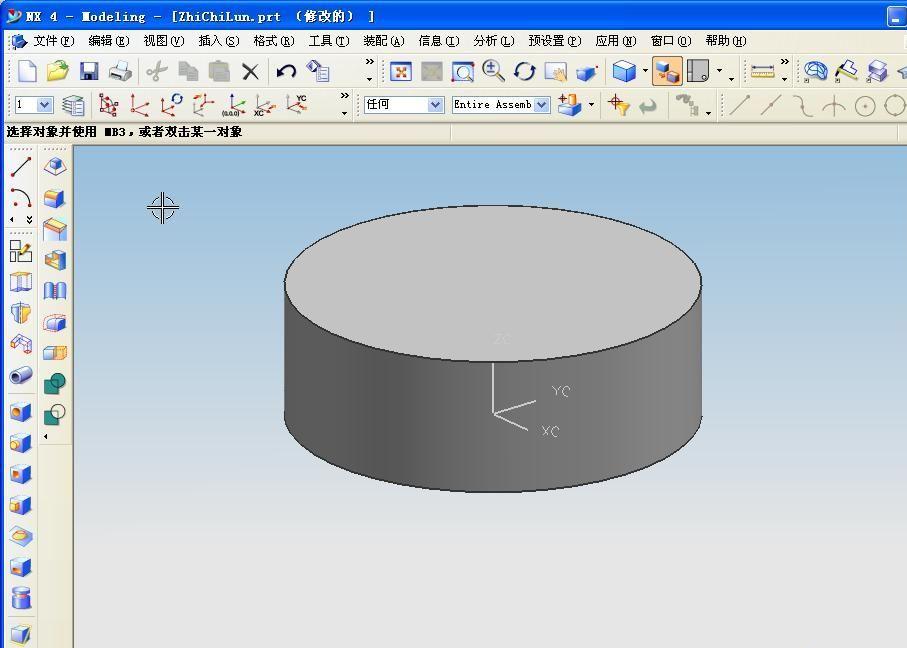Image resolution: width=907 pixels, height=648 pixels.
Task: Click the Print icon
Action: [x=120, y=71]
